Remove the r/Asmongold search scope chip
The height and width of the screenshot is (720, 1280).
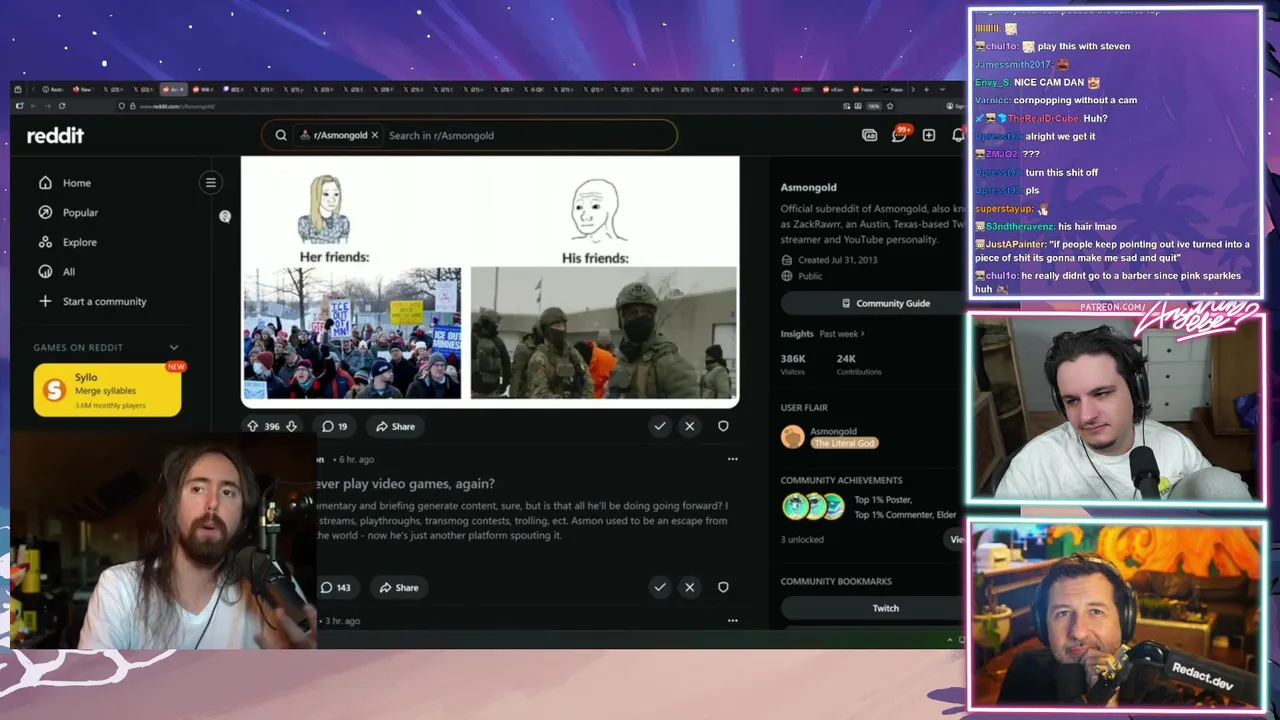pyautogui.click(x=375, y=135)
